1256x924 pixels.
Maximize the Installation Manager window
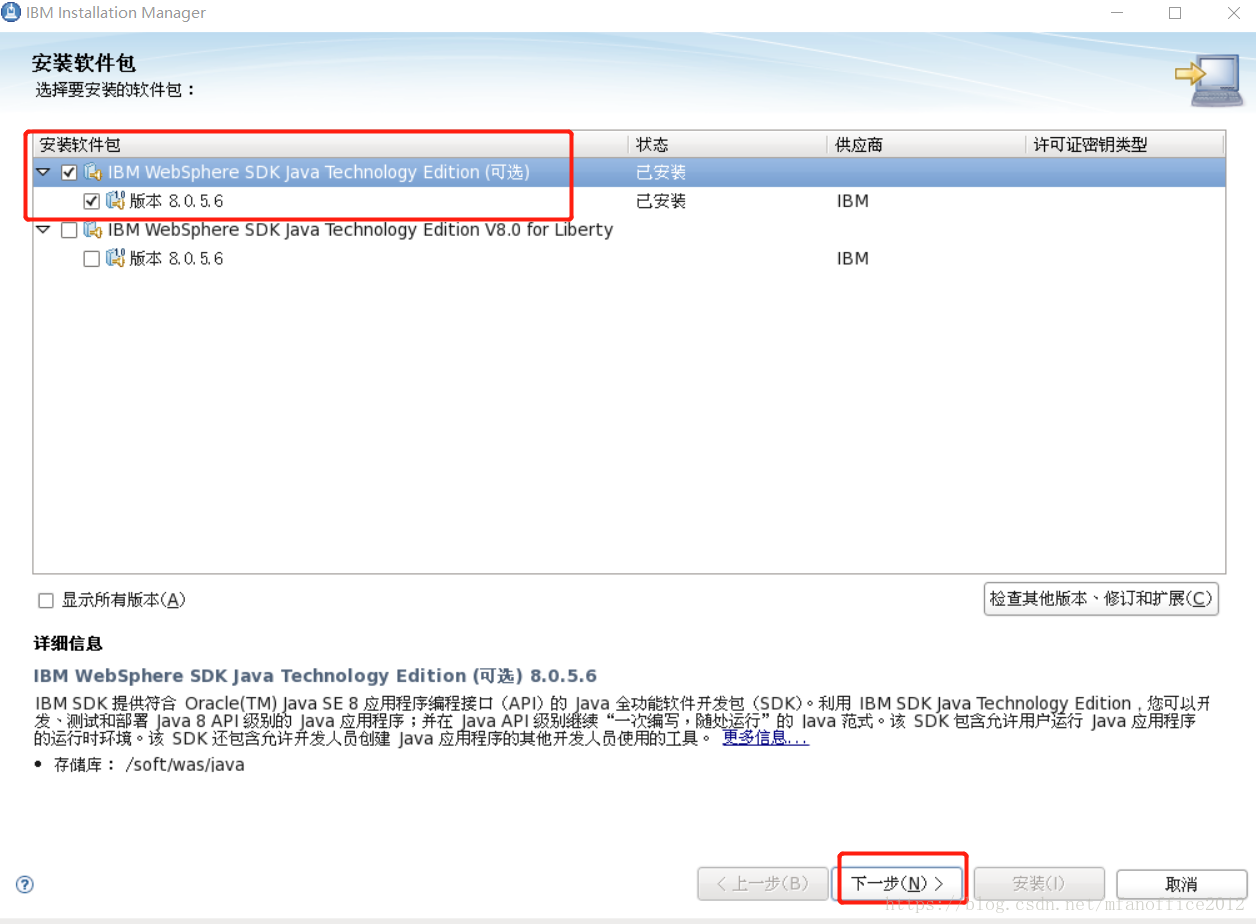[x=1175, y=13]
